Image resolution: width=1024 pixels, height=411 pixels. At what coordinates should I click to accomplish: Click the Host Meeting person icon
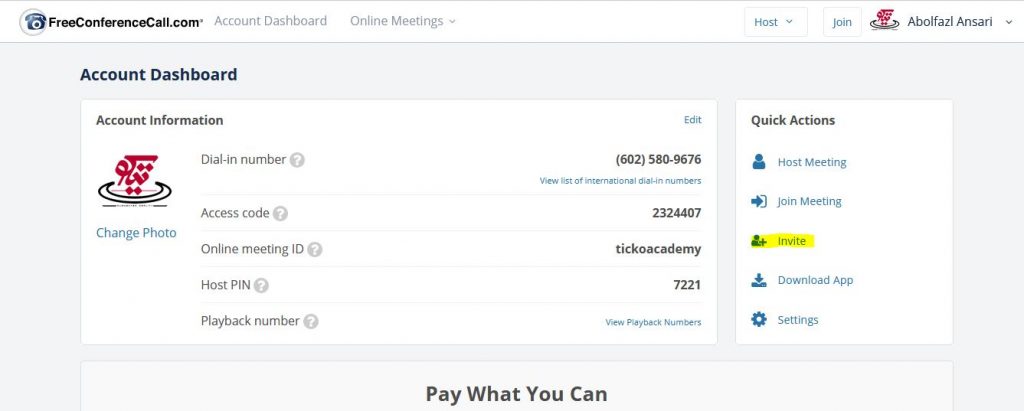pyautogui.click(x=758, y=162)
